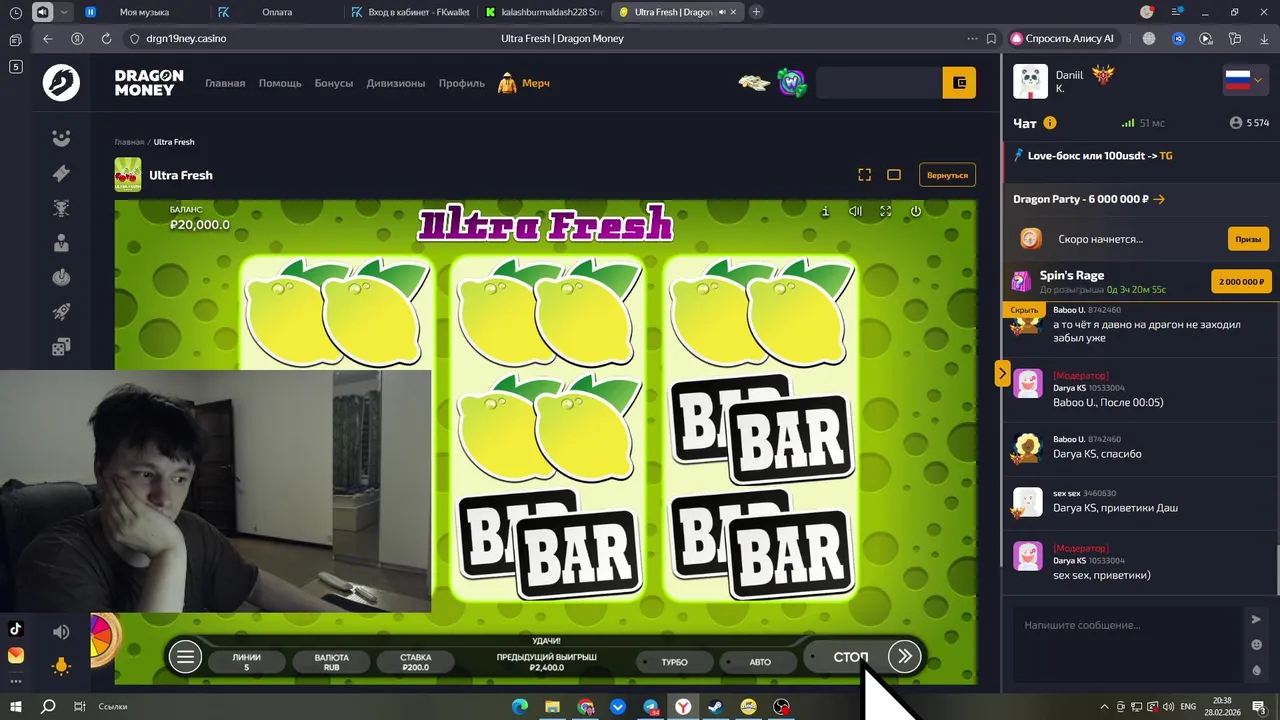Click the Призы button
Image resolution: width=1280 pixels, height=720 pixels.
coord(1248,239)
